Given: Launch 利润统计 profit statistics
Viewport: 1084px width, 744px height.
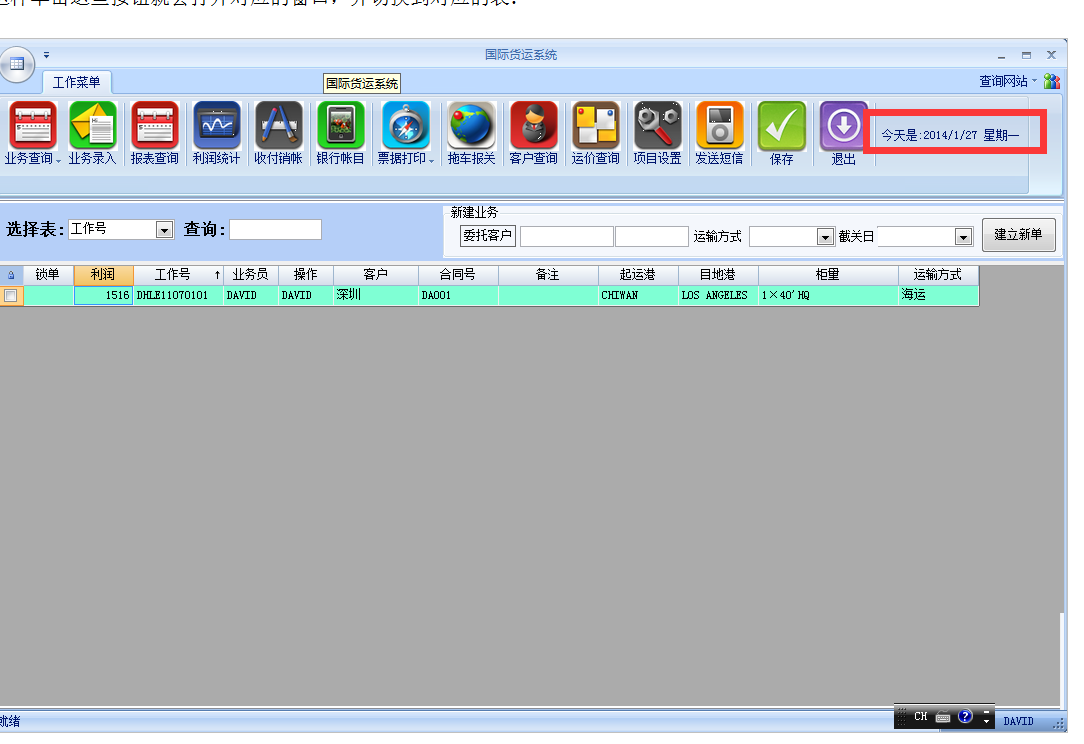Looking at the screenshot, I should [x=216, y=126].
